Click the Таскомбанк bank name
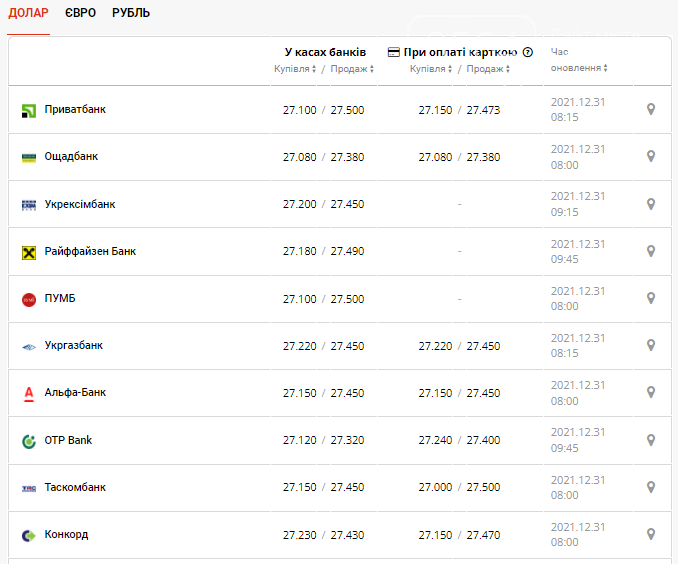 [x=75, y=487]
